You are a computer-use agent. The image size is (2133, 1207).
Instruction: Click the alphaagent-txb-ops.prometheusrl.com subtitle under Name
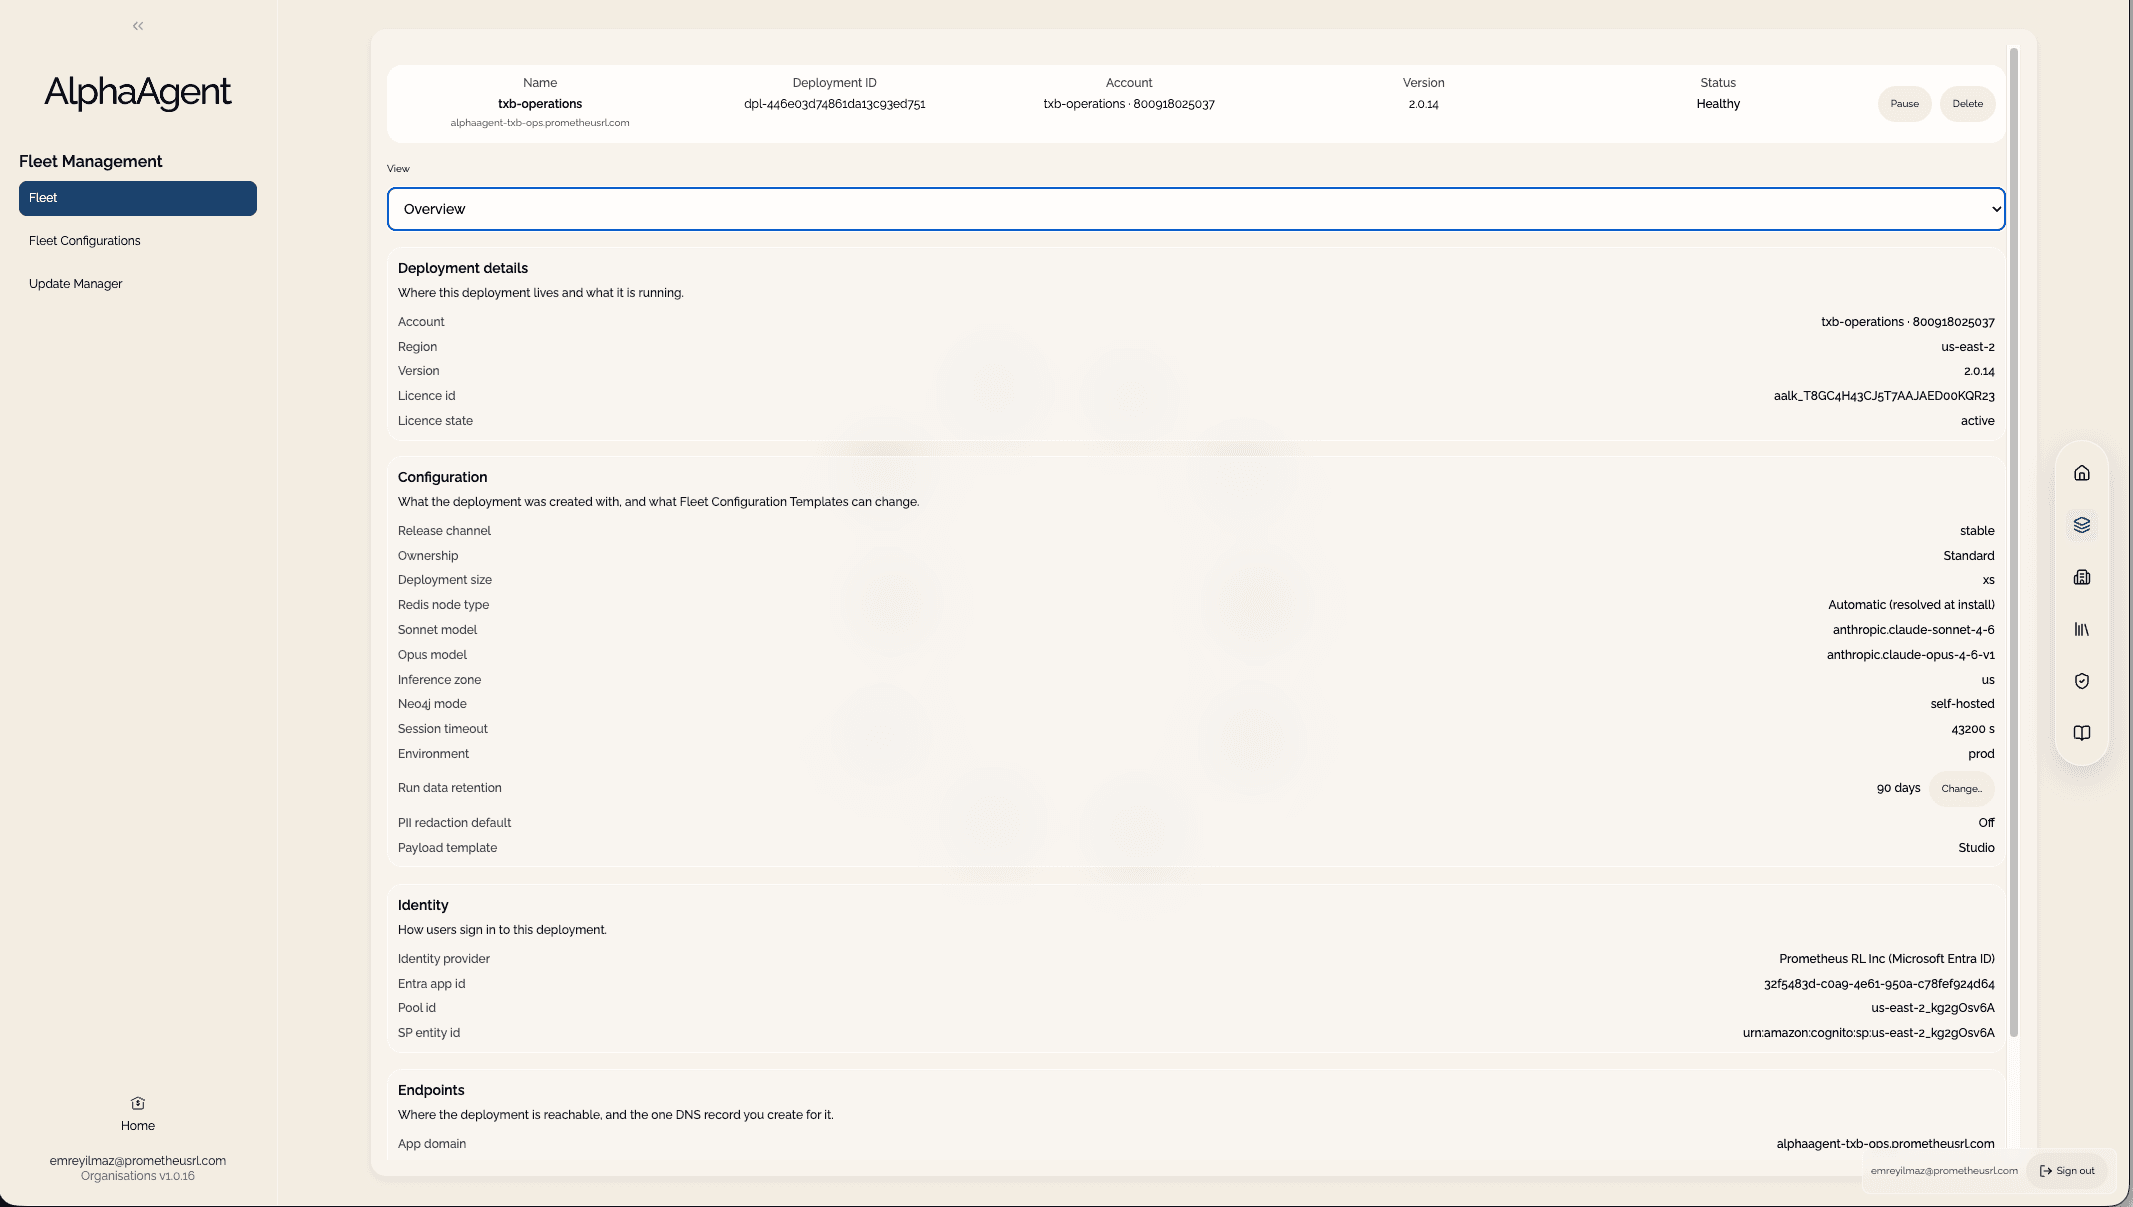click(540, 123)
